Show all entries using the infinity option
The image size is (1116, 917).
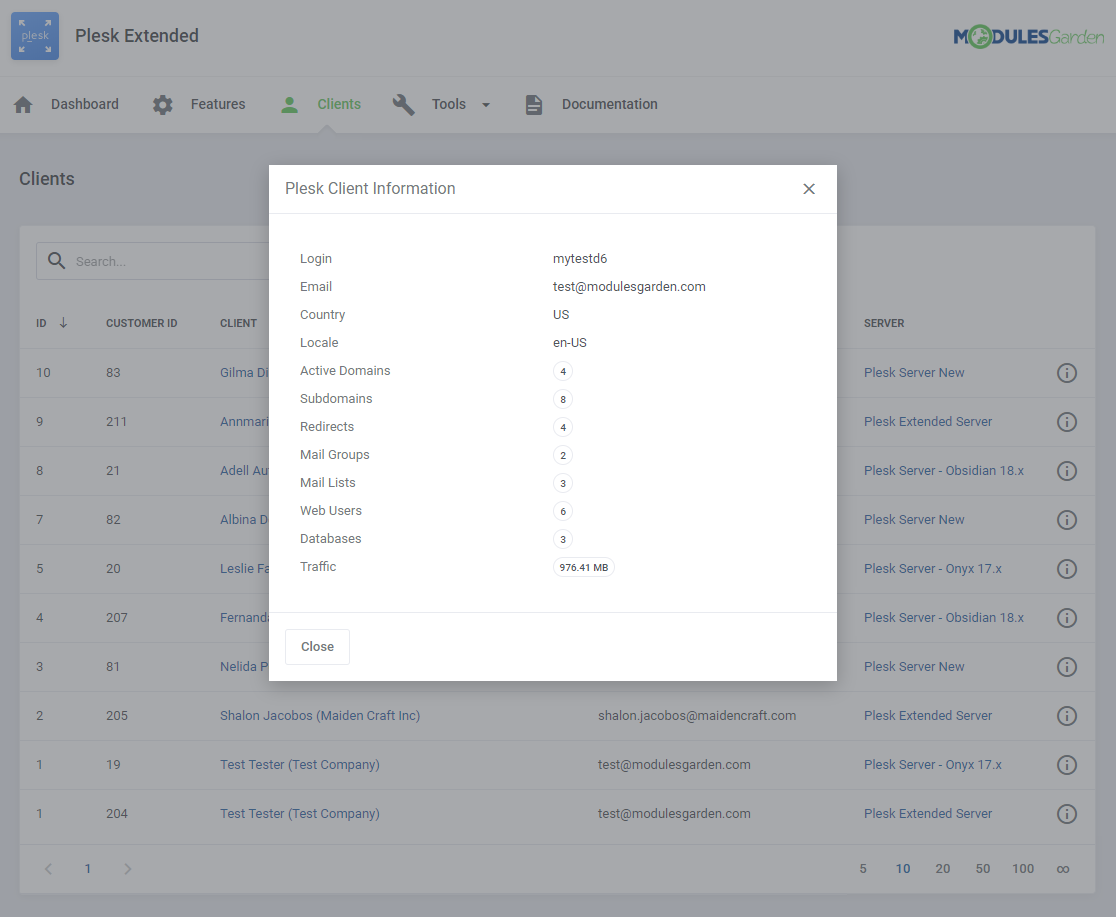tap(1063, 868)
